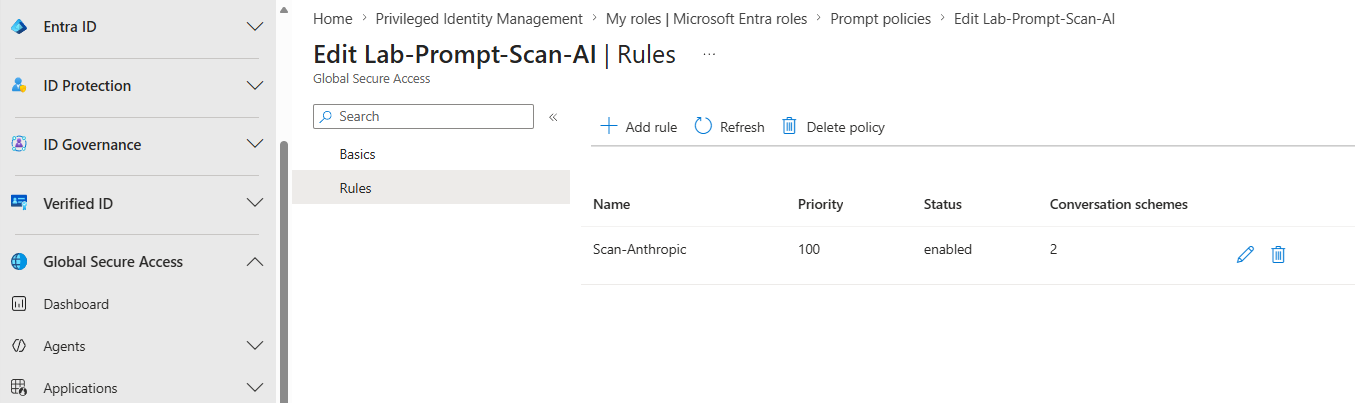Click the Verified ID card icon
This screenshot has height=403, width=1361.
[18, 203]
